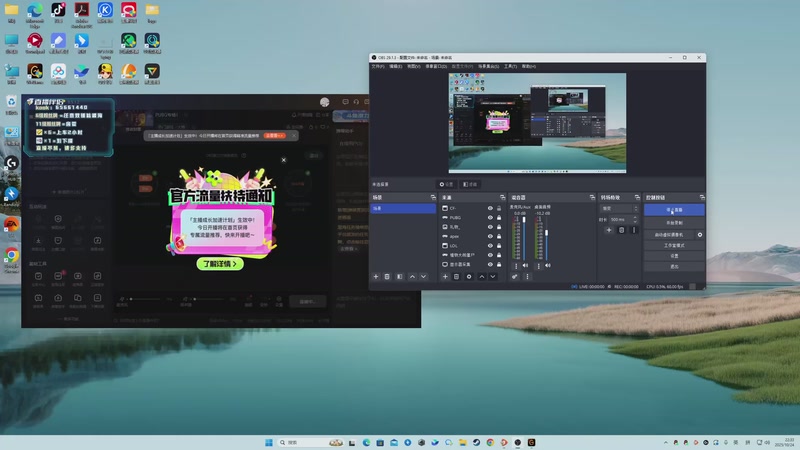Screen dimensions: 800x450
Task: Mute the Mic/Aux channel speaker icon
Action: click(526, 265)
